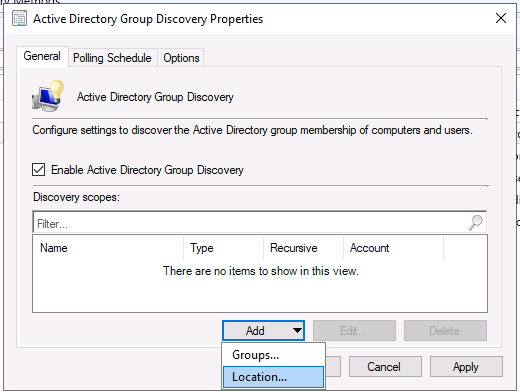Close the Properties dialog with the X
The image size is (520, 392).
501,18
